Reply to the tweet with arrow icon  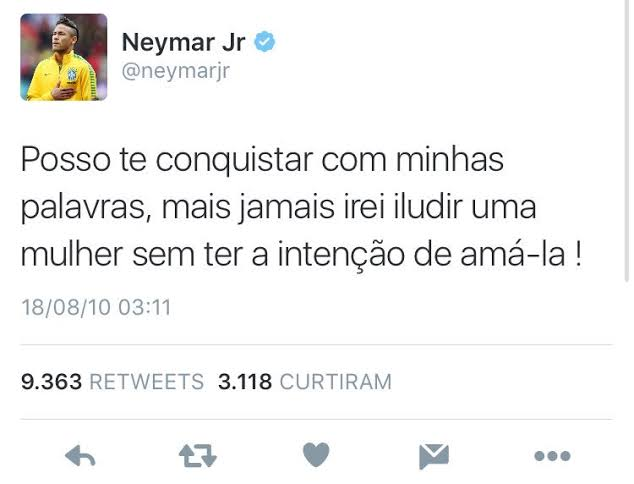coord(80,456)
